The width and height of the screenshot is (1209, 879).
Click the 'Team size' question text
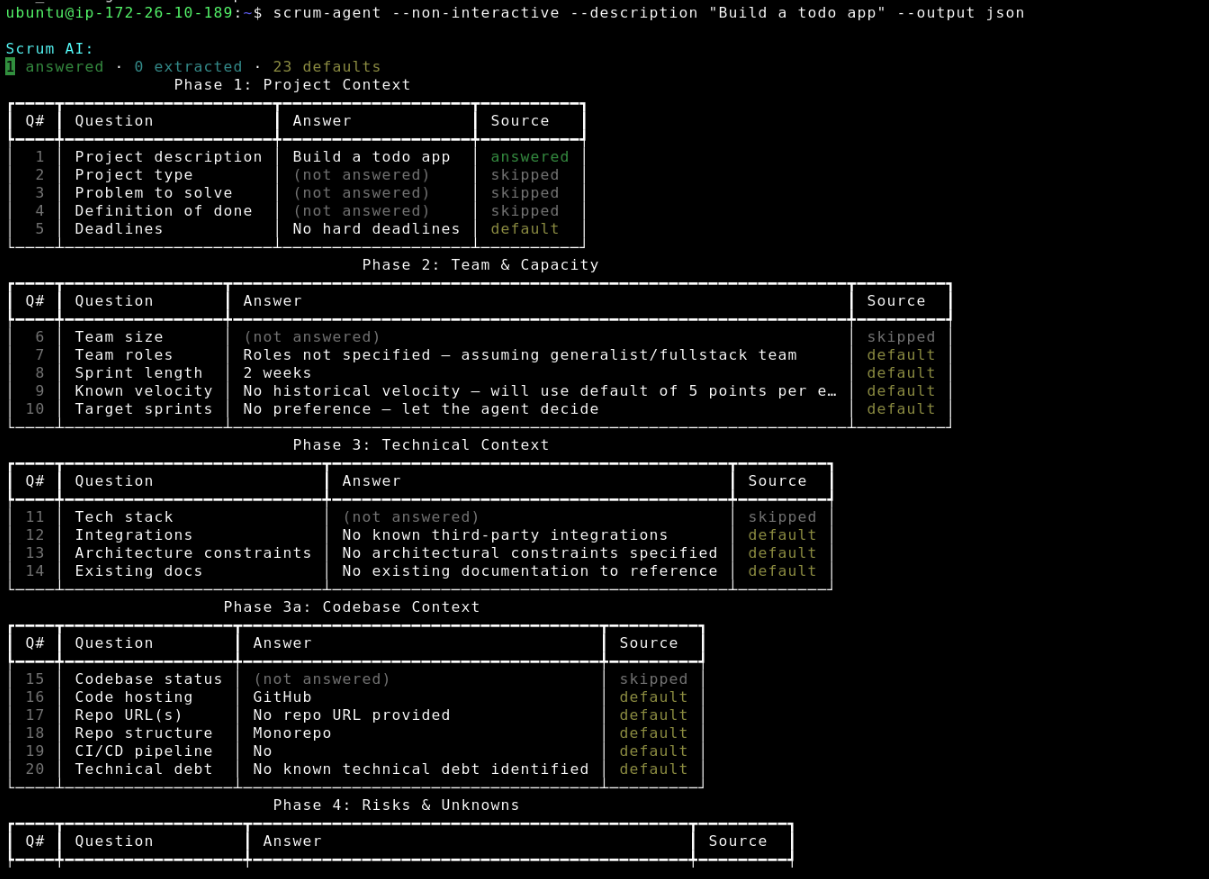pyautogui.click(x=119, y=337)
